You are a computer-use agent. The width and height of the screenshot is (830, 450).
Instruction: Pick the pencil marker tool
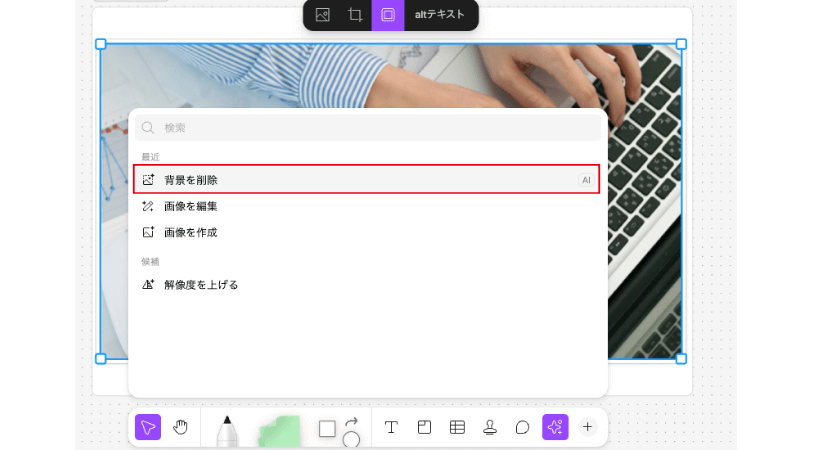coord(228,431)
